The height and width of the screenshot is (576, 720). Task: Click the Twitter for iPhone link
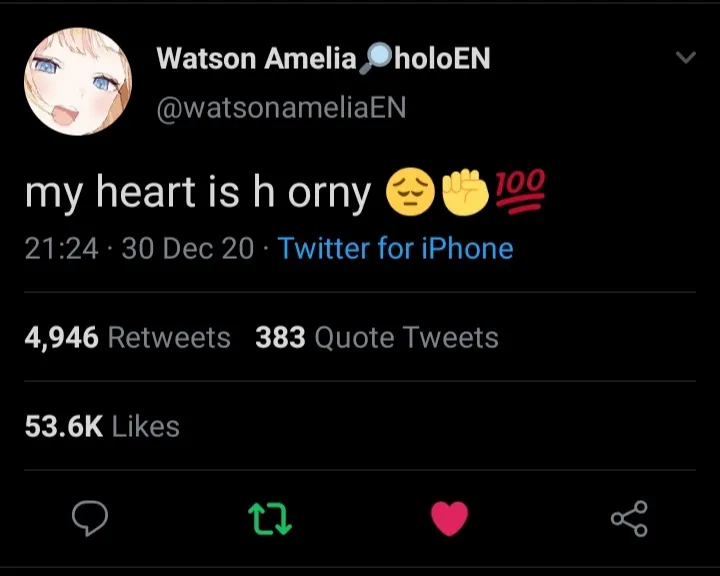(395, 248)
